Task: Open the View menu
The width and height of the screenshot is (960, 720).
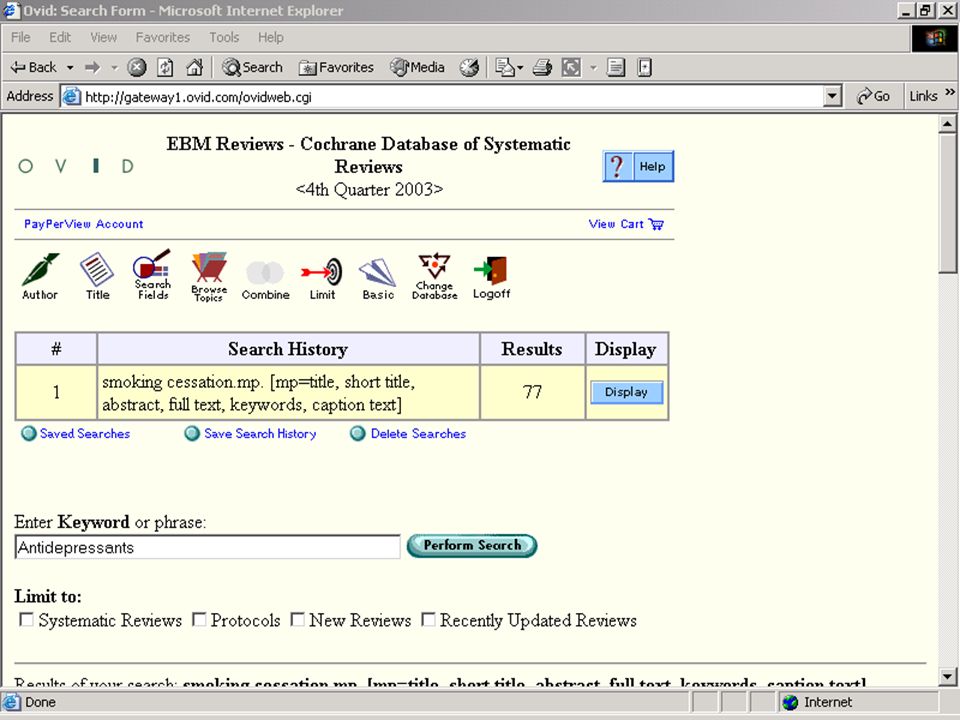Action: click(x=103, y=37)
